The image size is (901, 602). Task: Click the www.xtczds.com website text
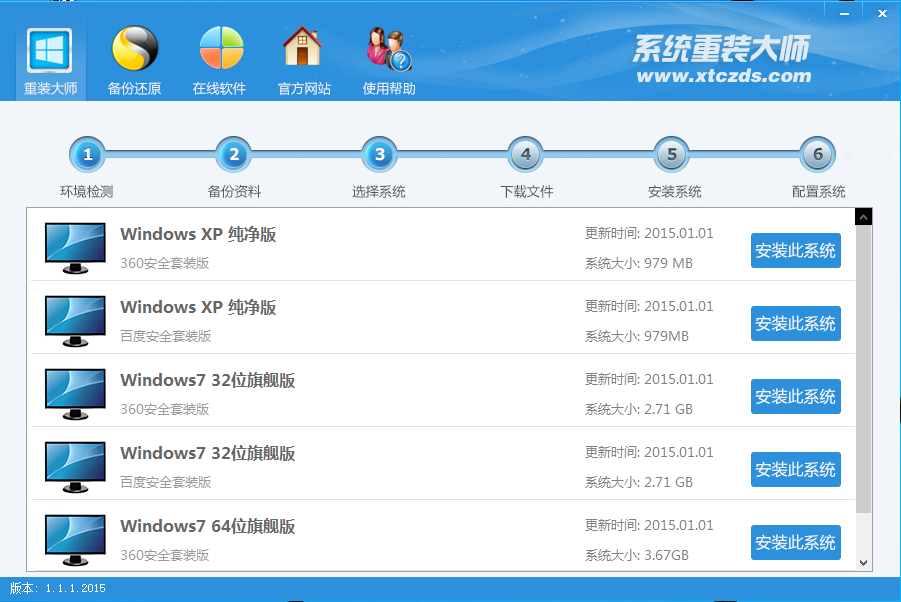(x=724, y=76)
